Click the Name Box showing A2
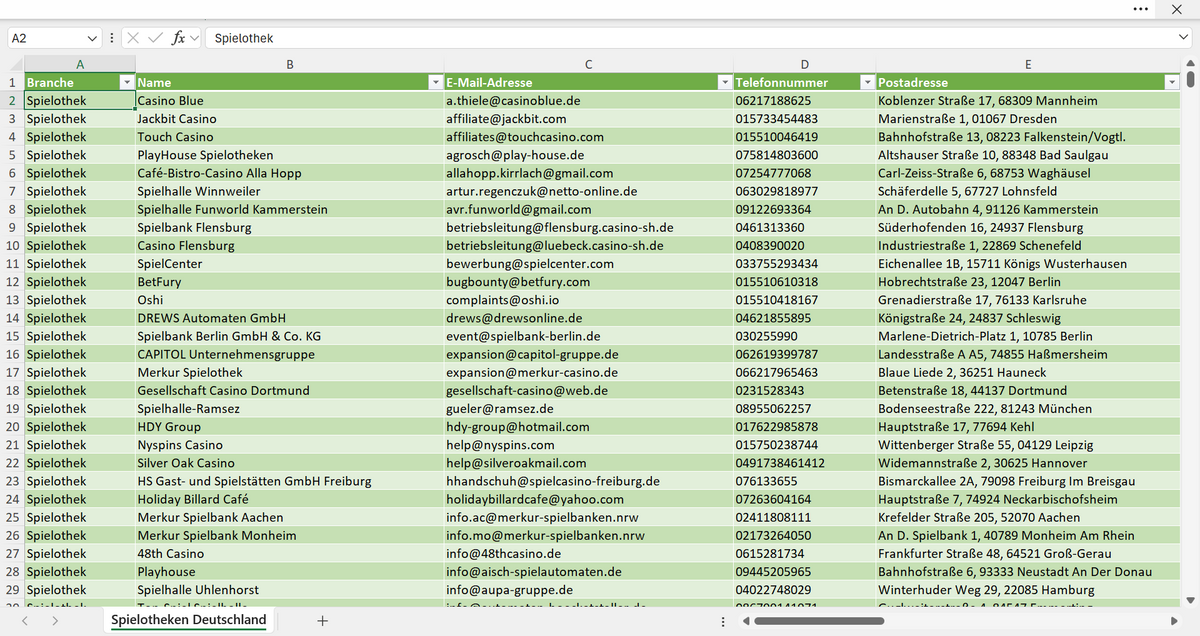The width and height of the screenshot is (1200, 636). pos(45,38)
